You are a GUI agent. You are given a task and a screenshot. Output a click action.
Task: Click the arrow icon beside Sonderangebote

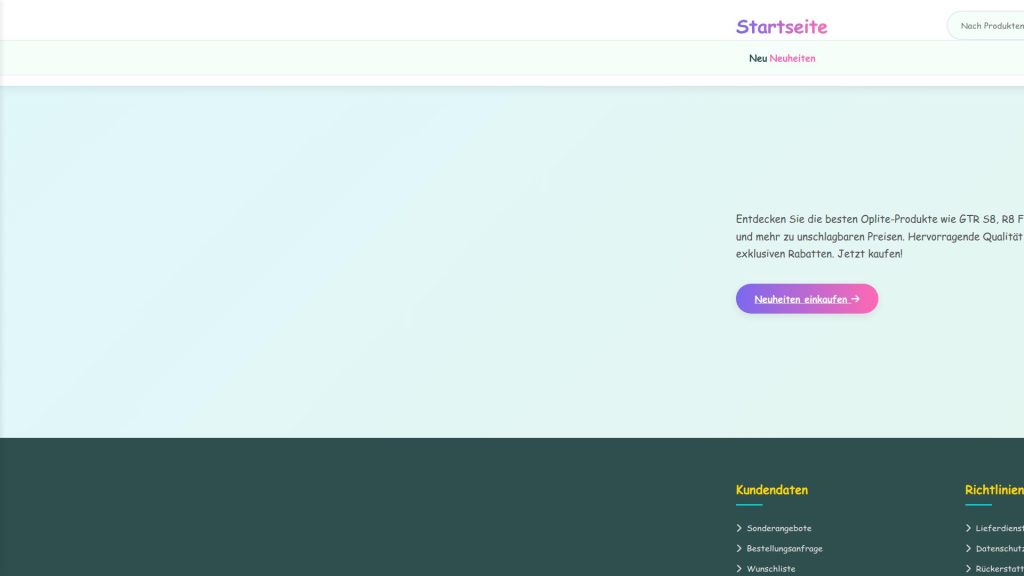740,528
